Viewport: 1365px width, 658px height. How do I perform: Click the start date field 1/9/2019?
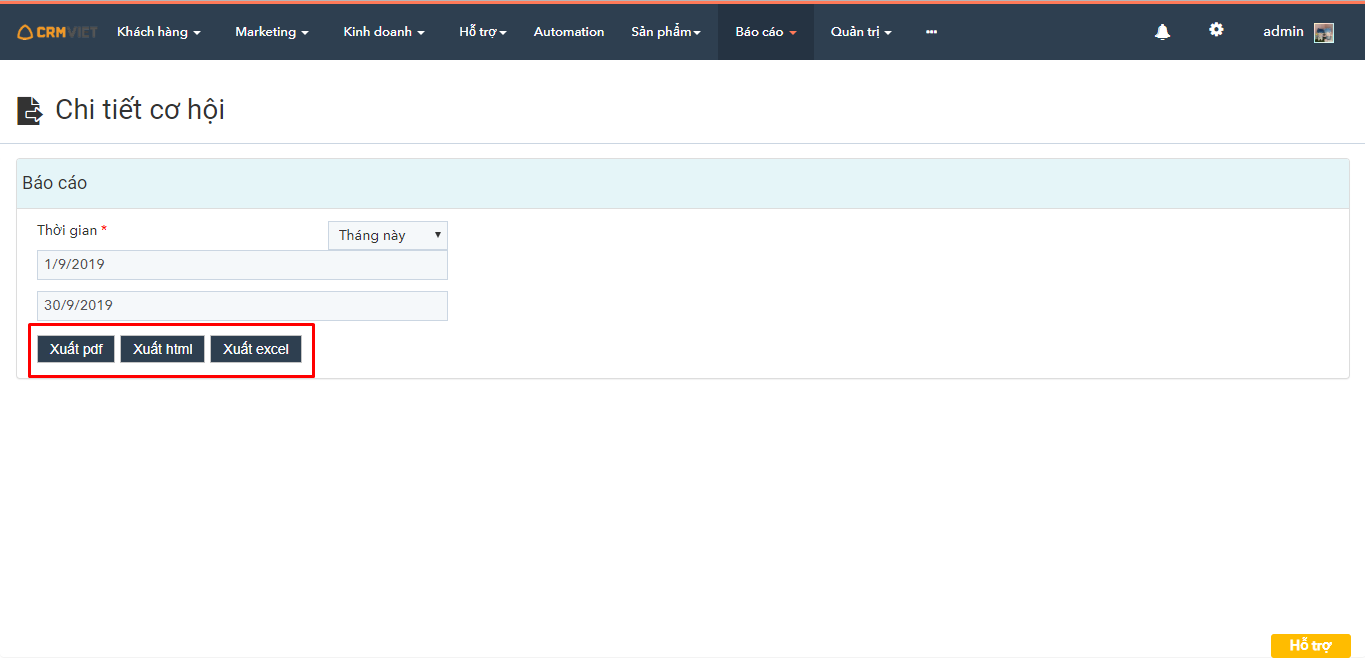242,265
